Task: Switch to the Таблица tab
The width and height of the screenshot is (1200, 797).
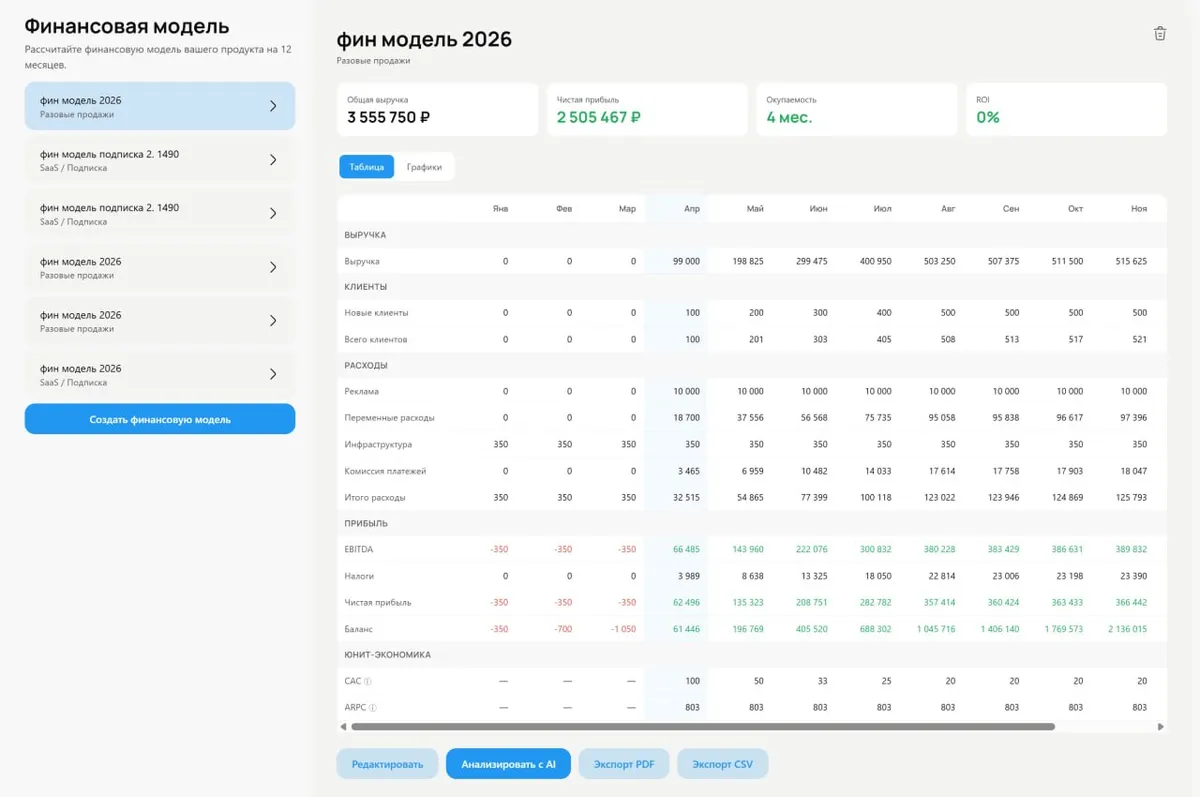Action: coord(367,167)
